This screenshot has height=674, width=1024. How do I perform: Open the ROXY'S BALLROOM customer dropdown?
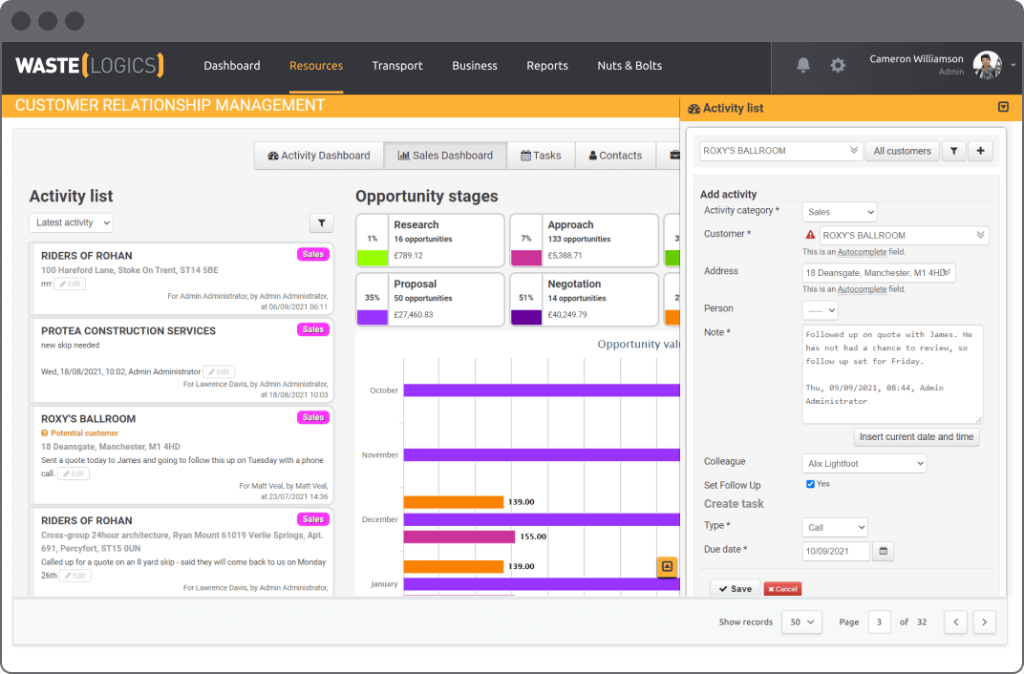[780, 150]
